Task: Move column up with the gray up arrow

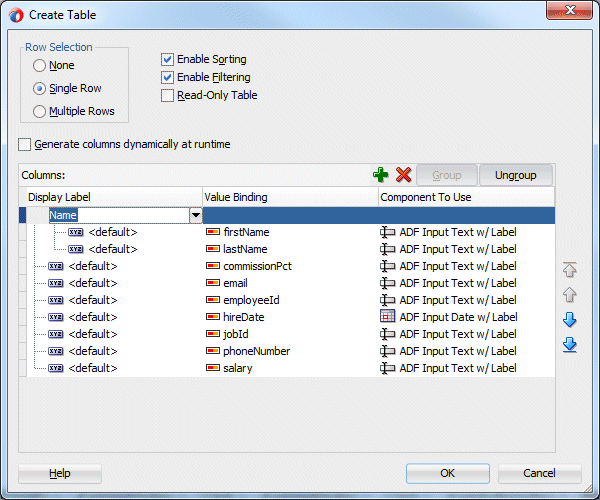Action: (569, 295)
